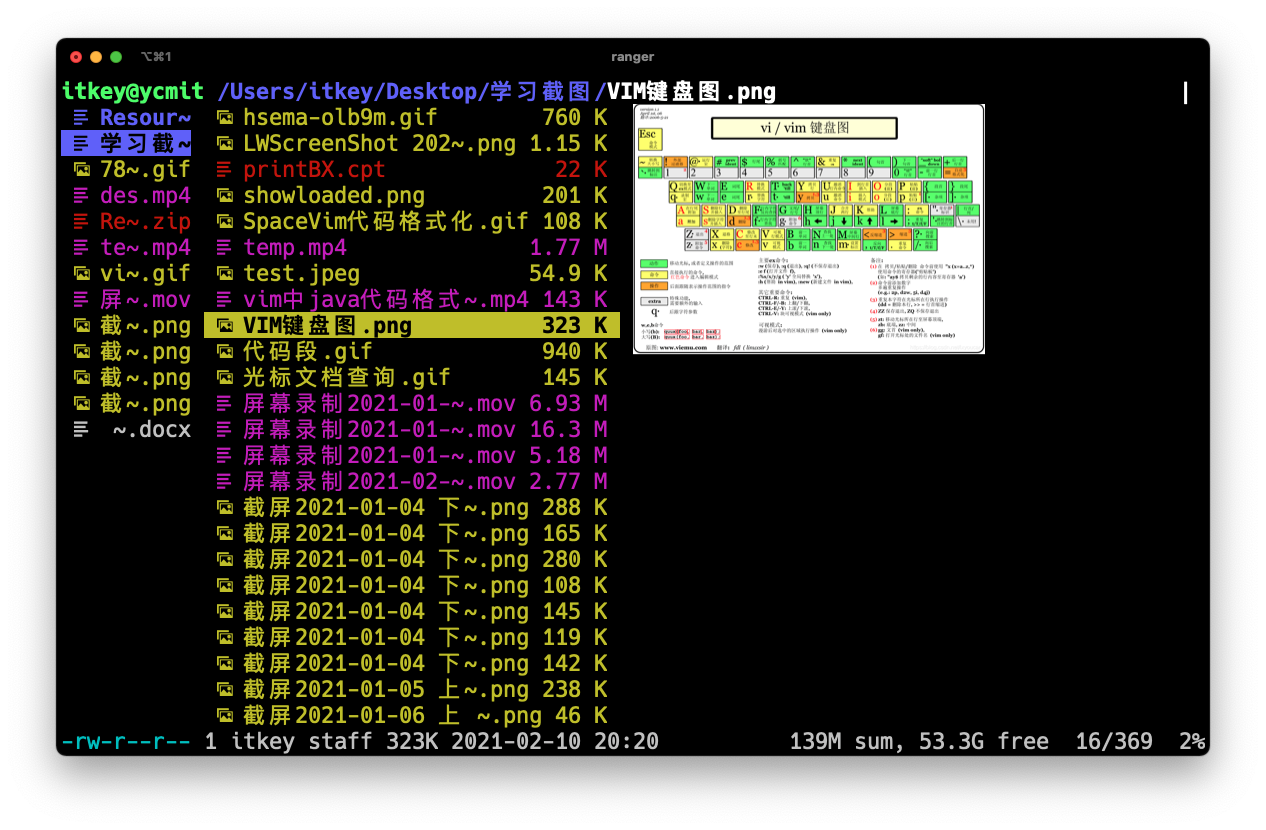Click the VIM键盘图.png name in the header path
The height and width of the screenshot is (830, 1266).
[x=691, y=92]
